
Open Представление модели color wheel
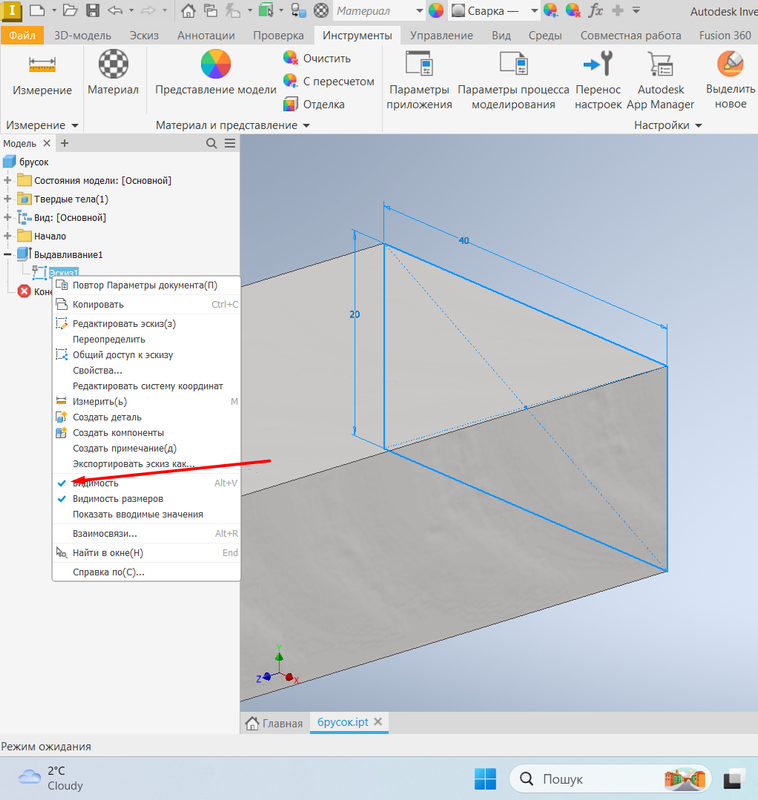216,72
